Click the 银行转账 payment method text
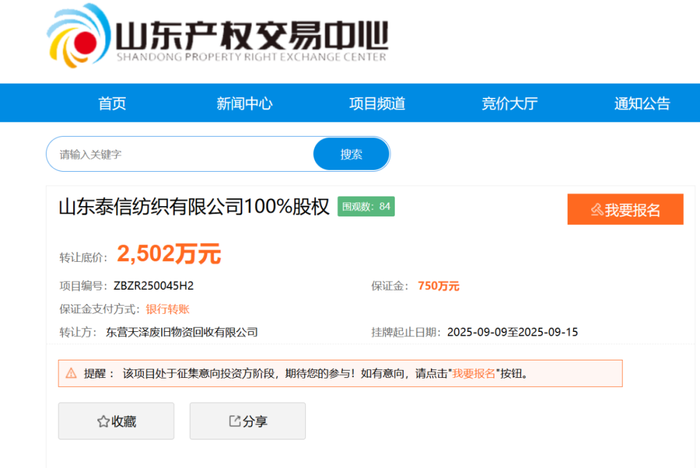Viewport: 700px width, 468px height. click(x=167, y=309)
